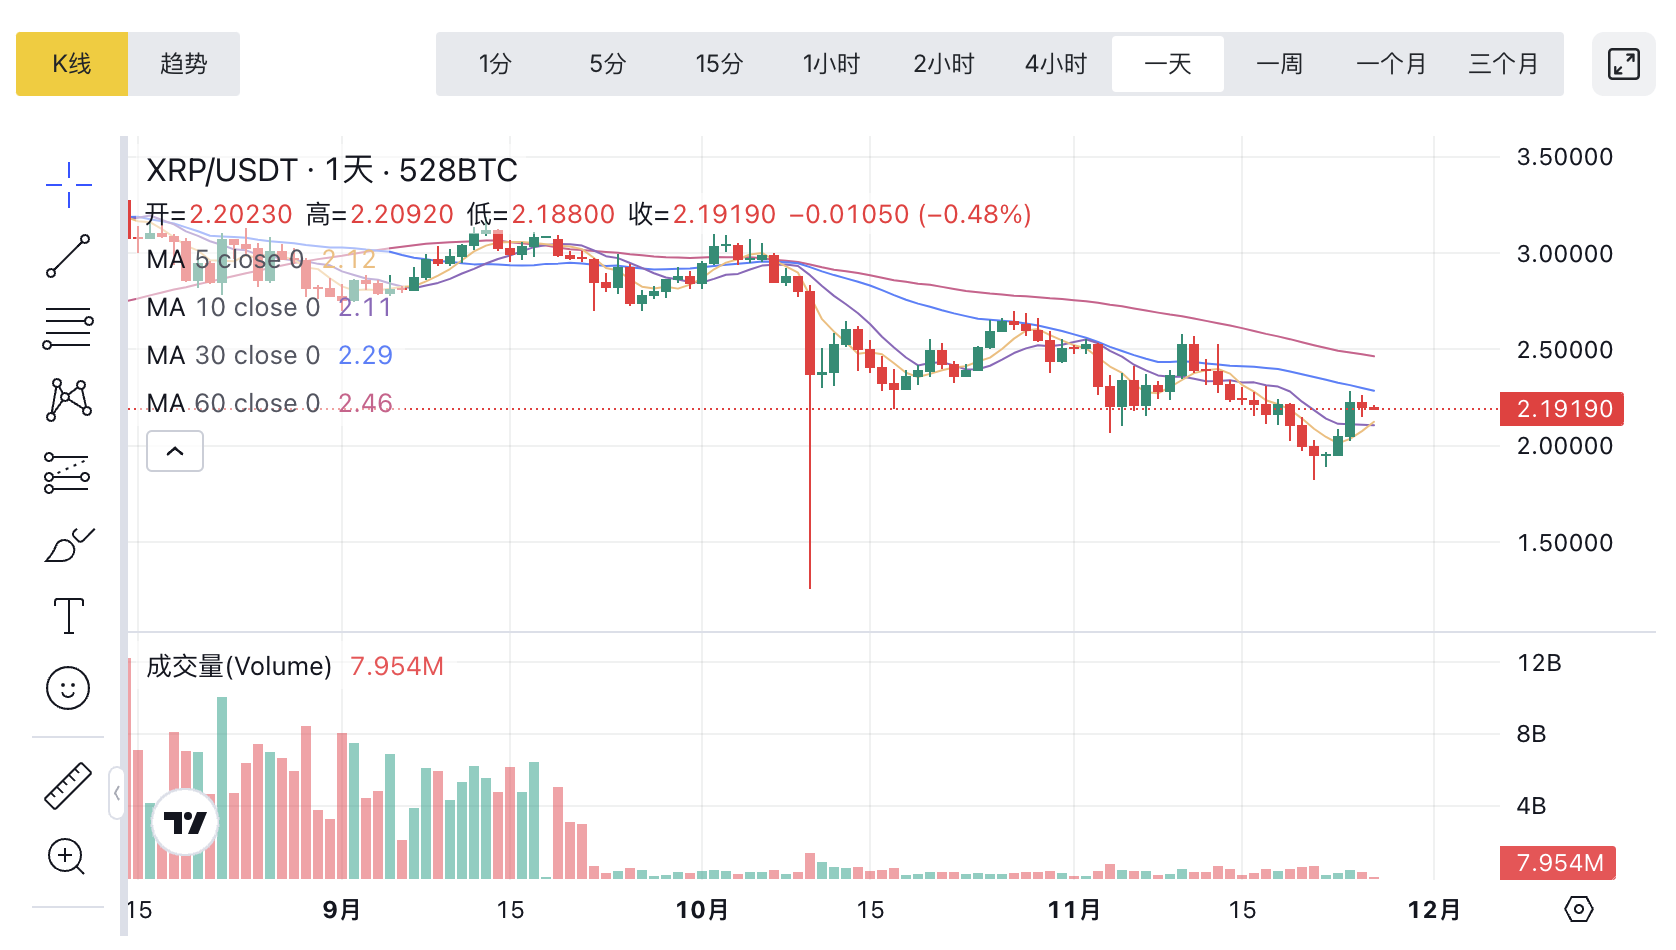Choose the price projection forecasting tool
This screenshot has height=950, width=1676.
(x=68, y=472)
